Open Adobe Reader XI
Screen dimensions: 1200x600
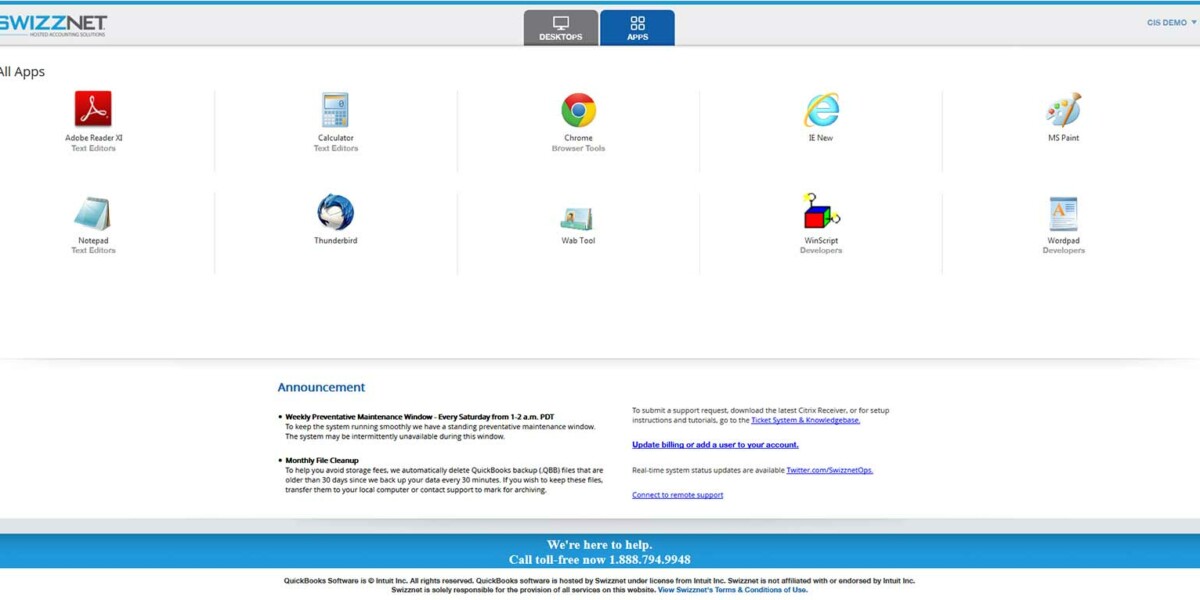(x=93, y=110)
